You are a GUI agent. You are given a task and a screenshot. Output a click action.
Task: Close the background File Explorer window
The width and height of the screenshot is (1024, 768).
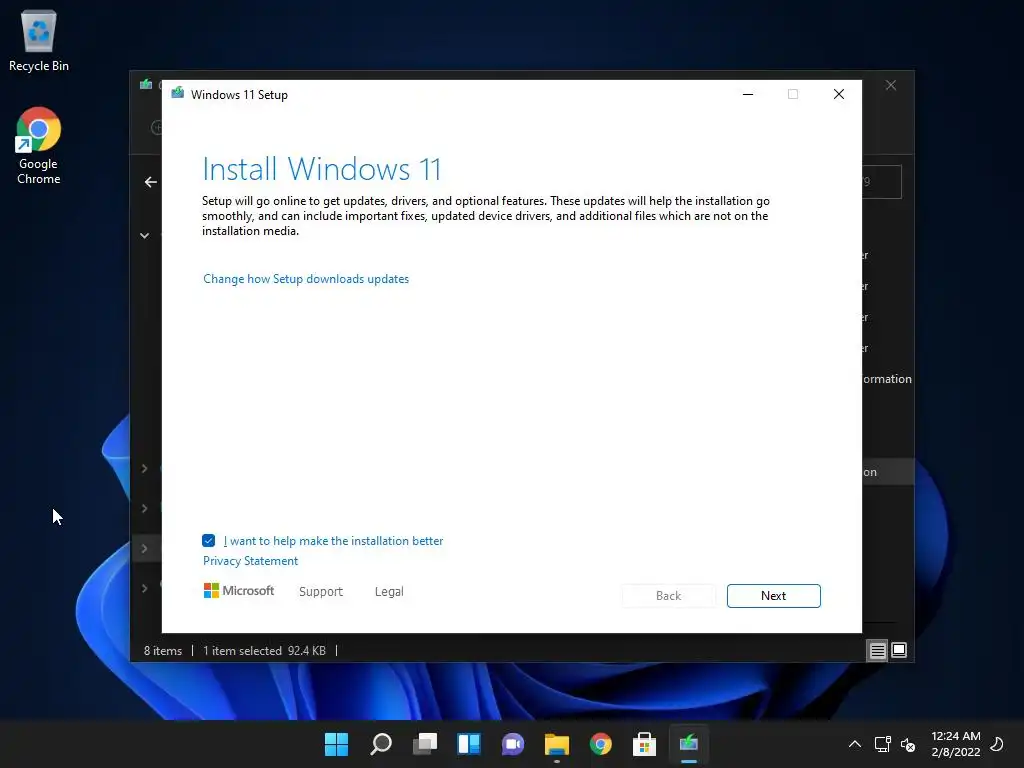tap(891, 86)
